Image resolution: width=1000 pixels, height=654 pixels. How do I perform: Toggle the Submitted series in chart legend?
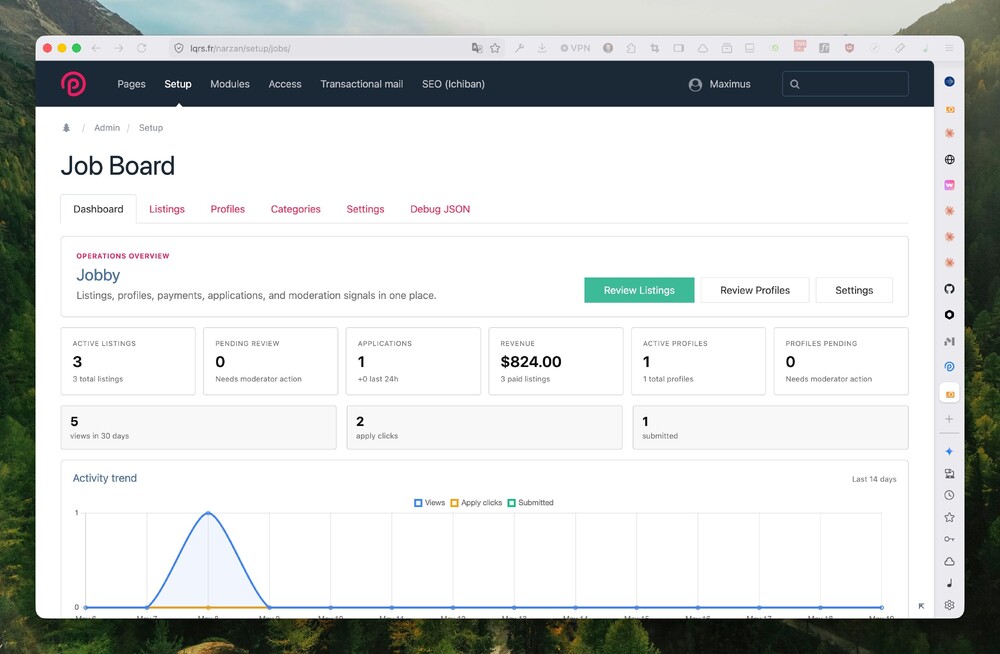pos(530,503)
